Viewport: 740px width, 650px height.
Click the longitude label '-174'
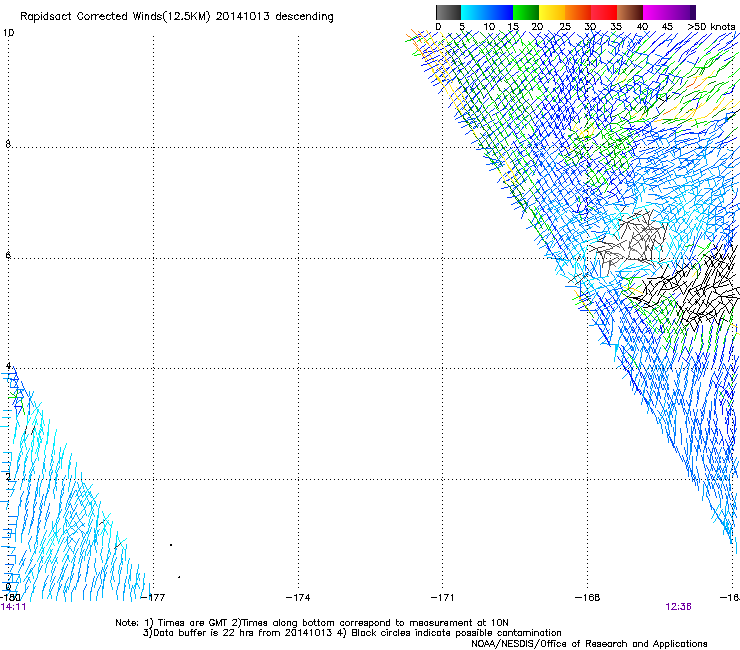click(x=298, y=598)
